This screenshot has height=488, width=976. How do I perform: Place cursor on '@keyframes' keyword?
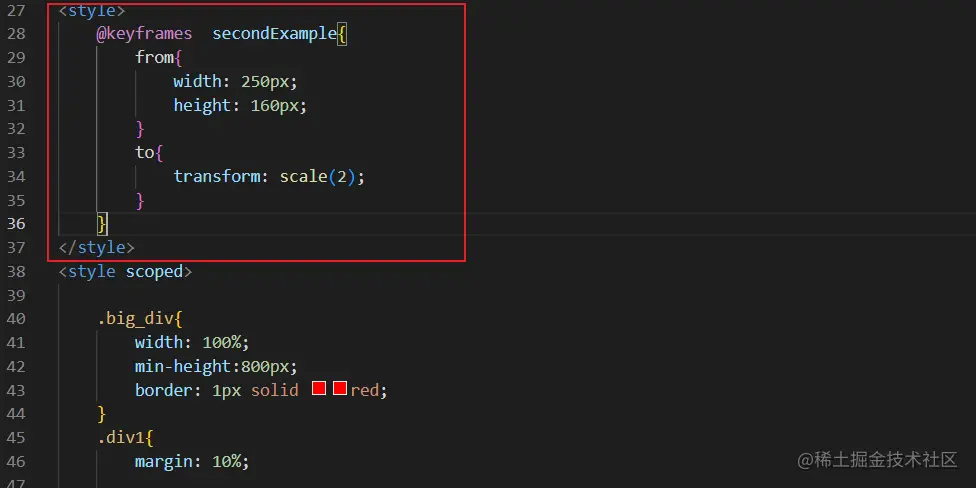point(144,34)
